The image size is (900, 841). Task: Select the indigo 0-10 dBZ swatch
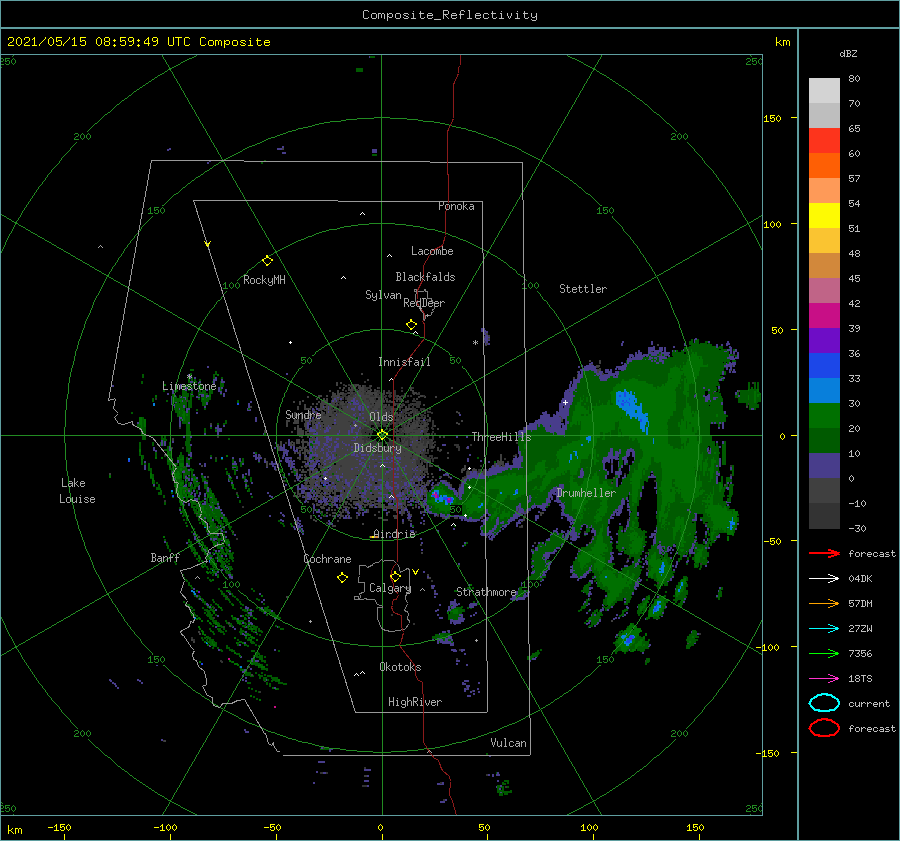824,466
